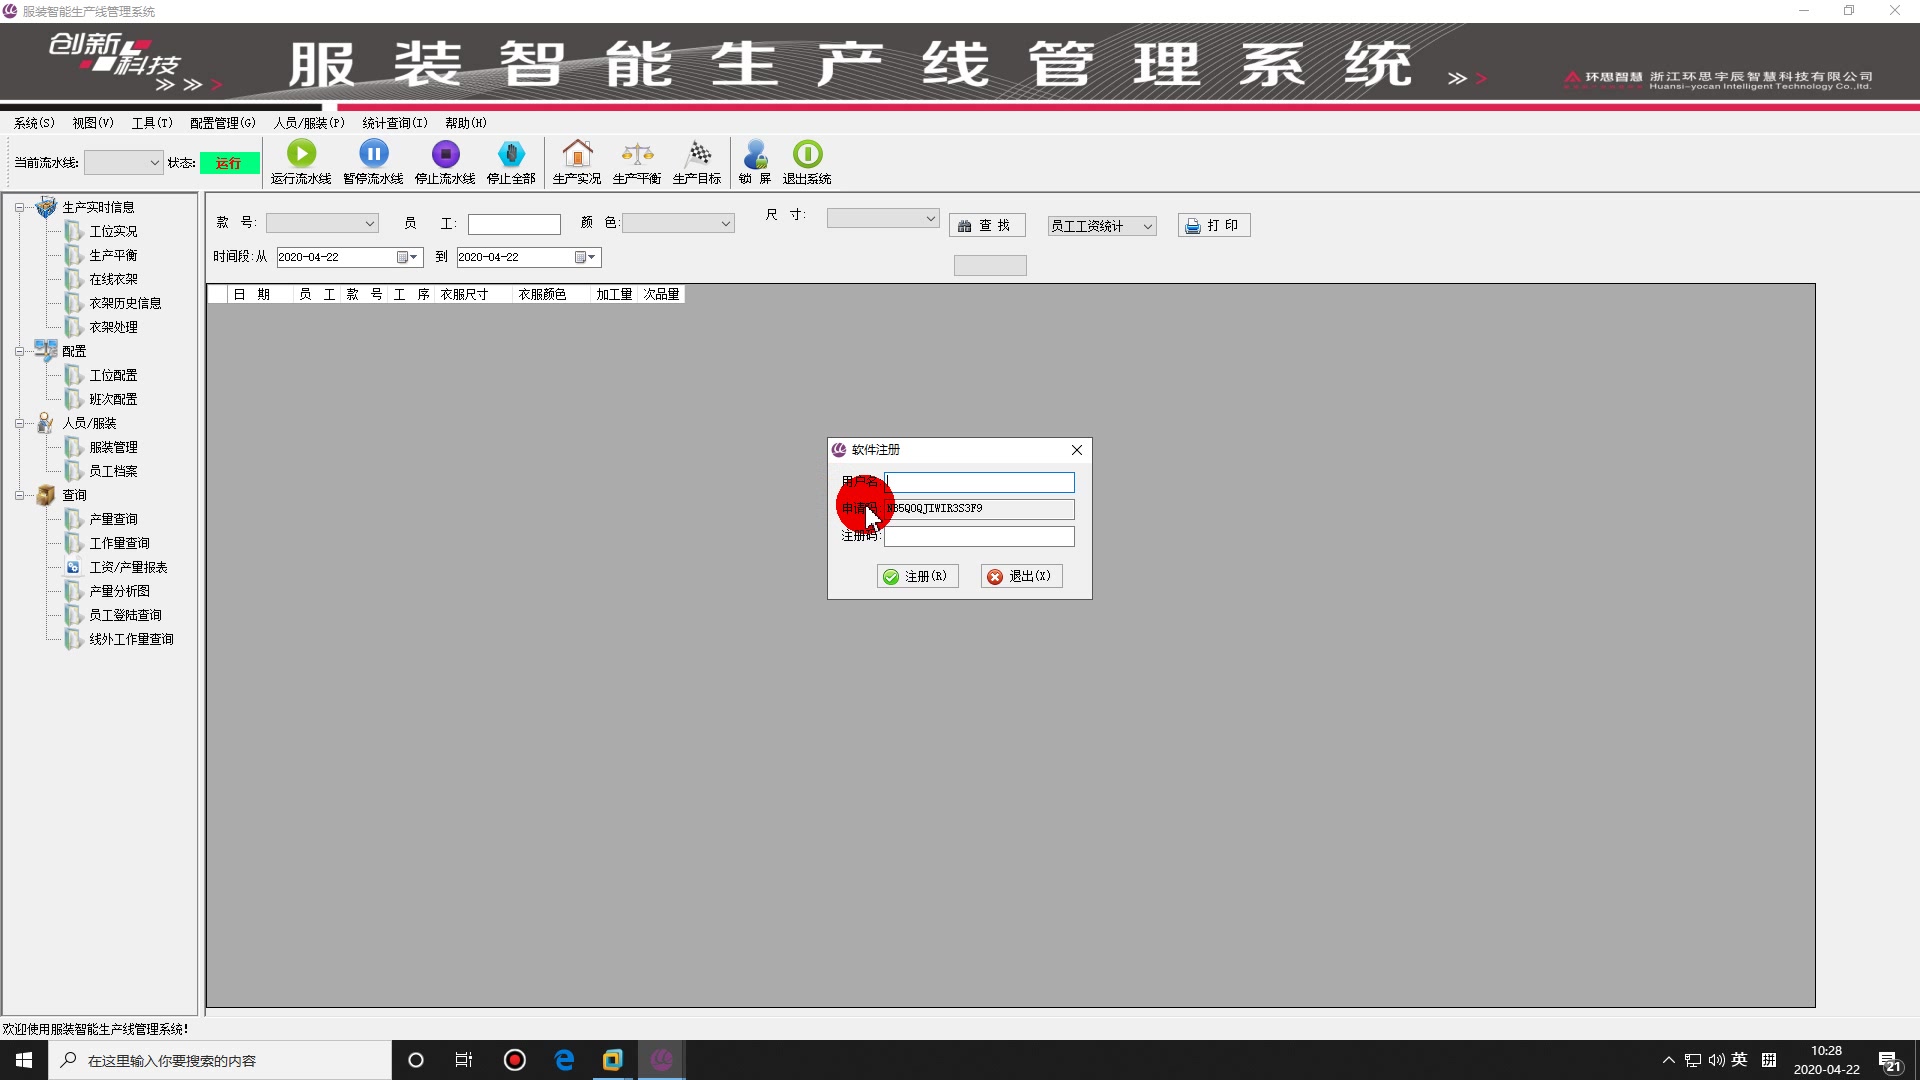The image size is (1920, 1080).
Task: Select 生产平衡 tree entry
Action: click(113, 255)
